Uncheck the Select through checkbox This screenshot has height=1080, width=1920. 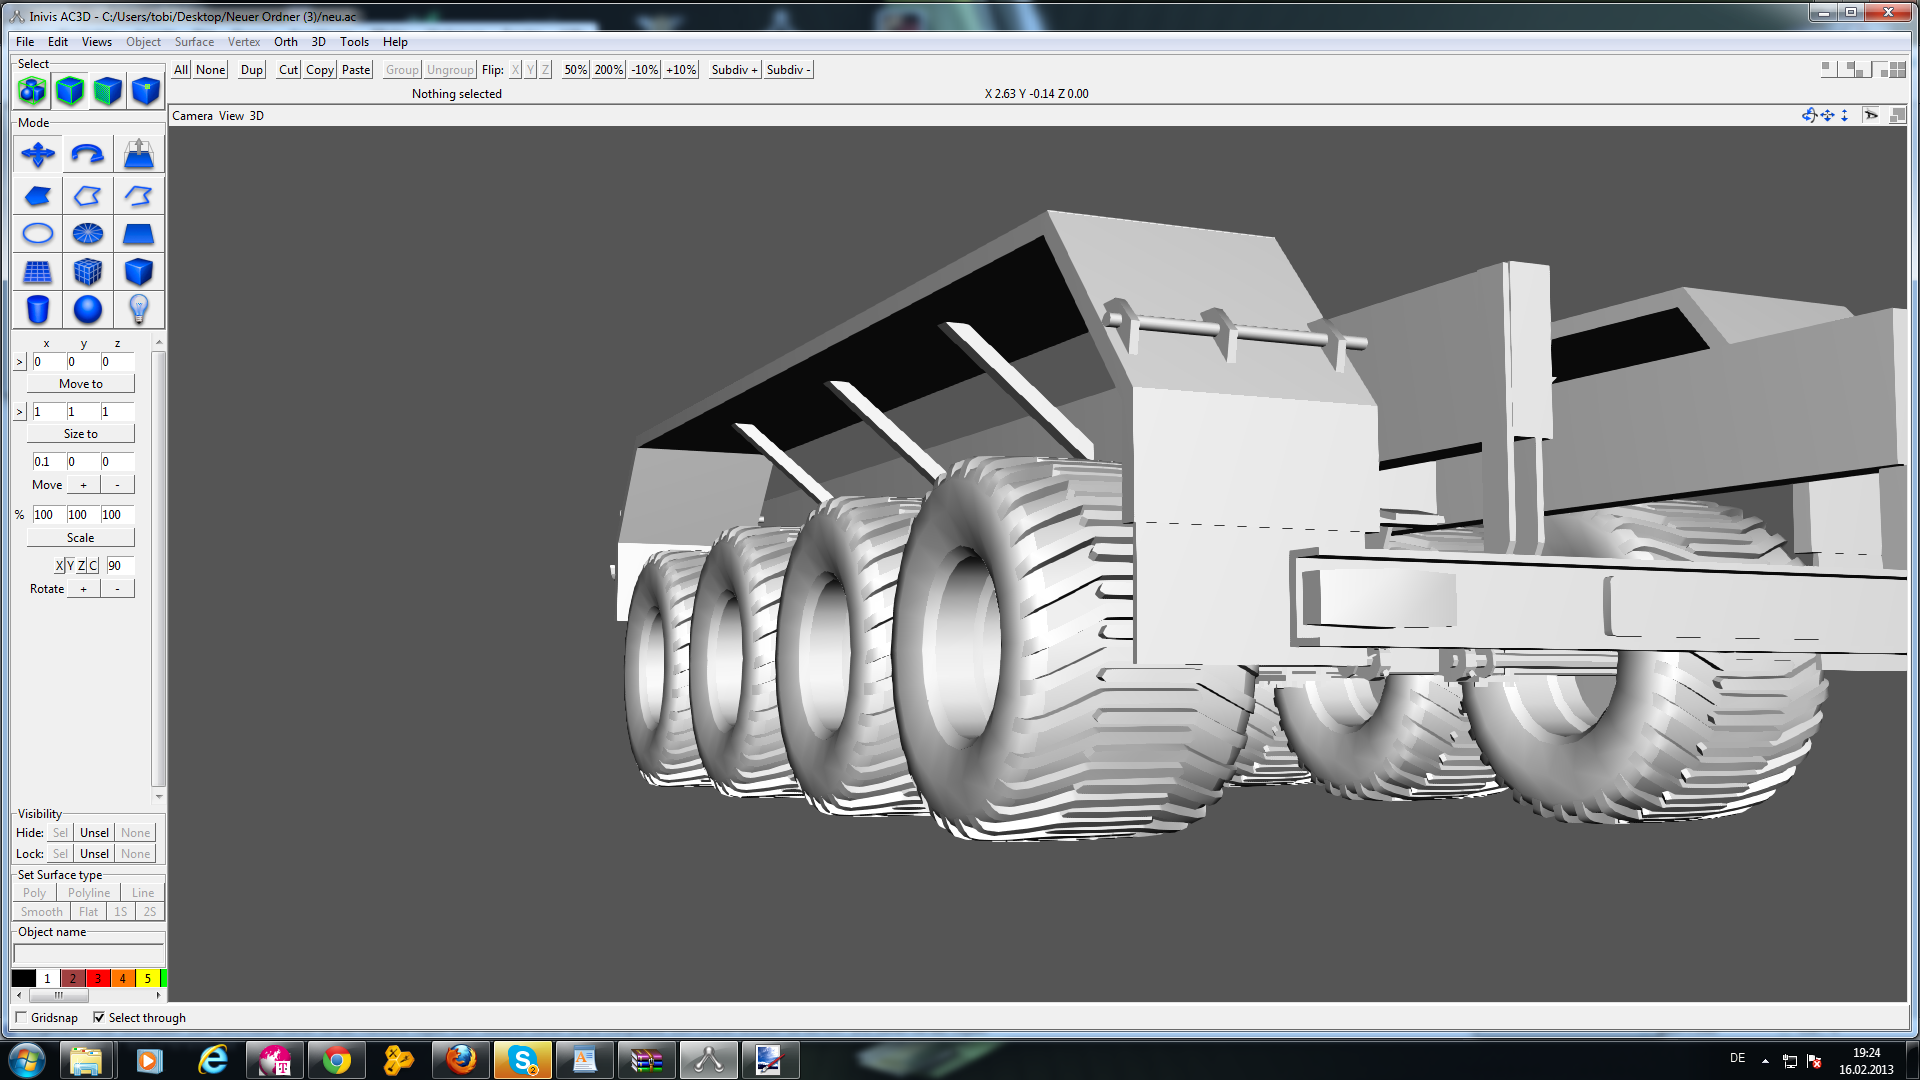point(99,1018)
